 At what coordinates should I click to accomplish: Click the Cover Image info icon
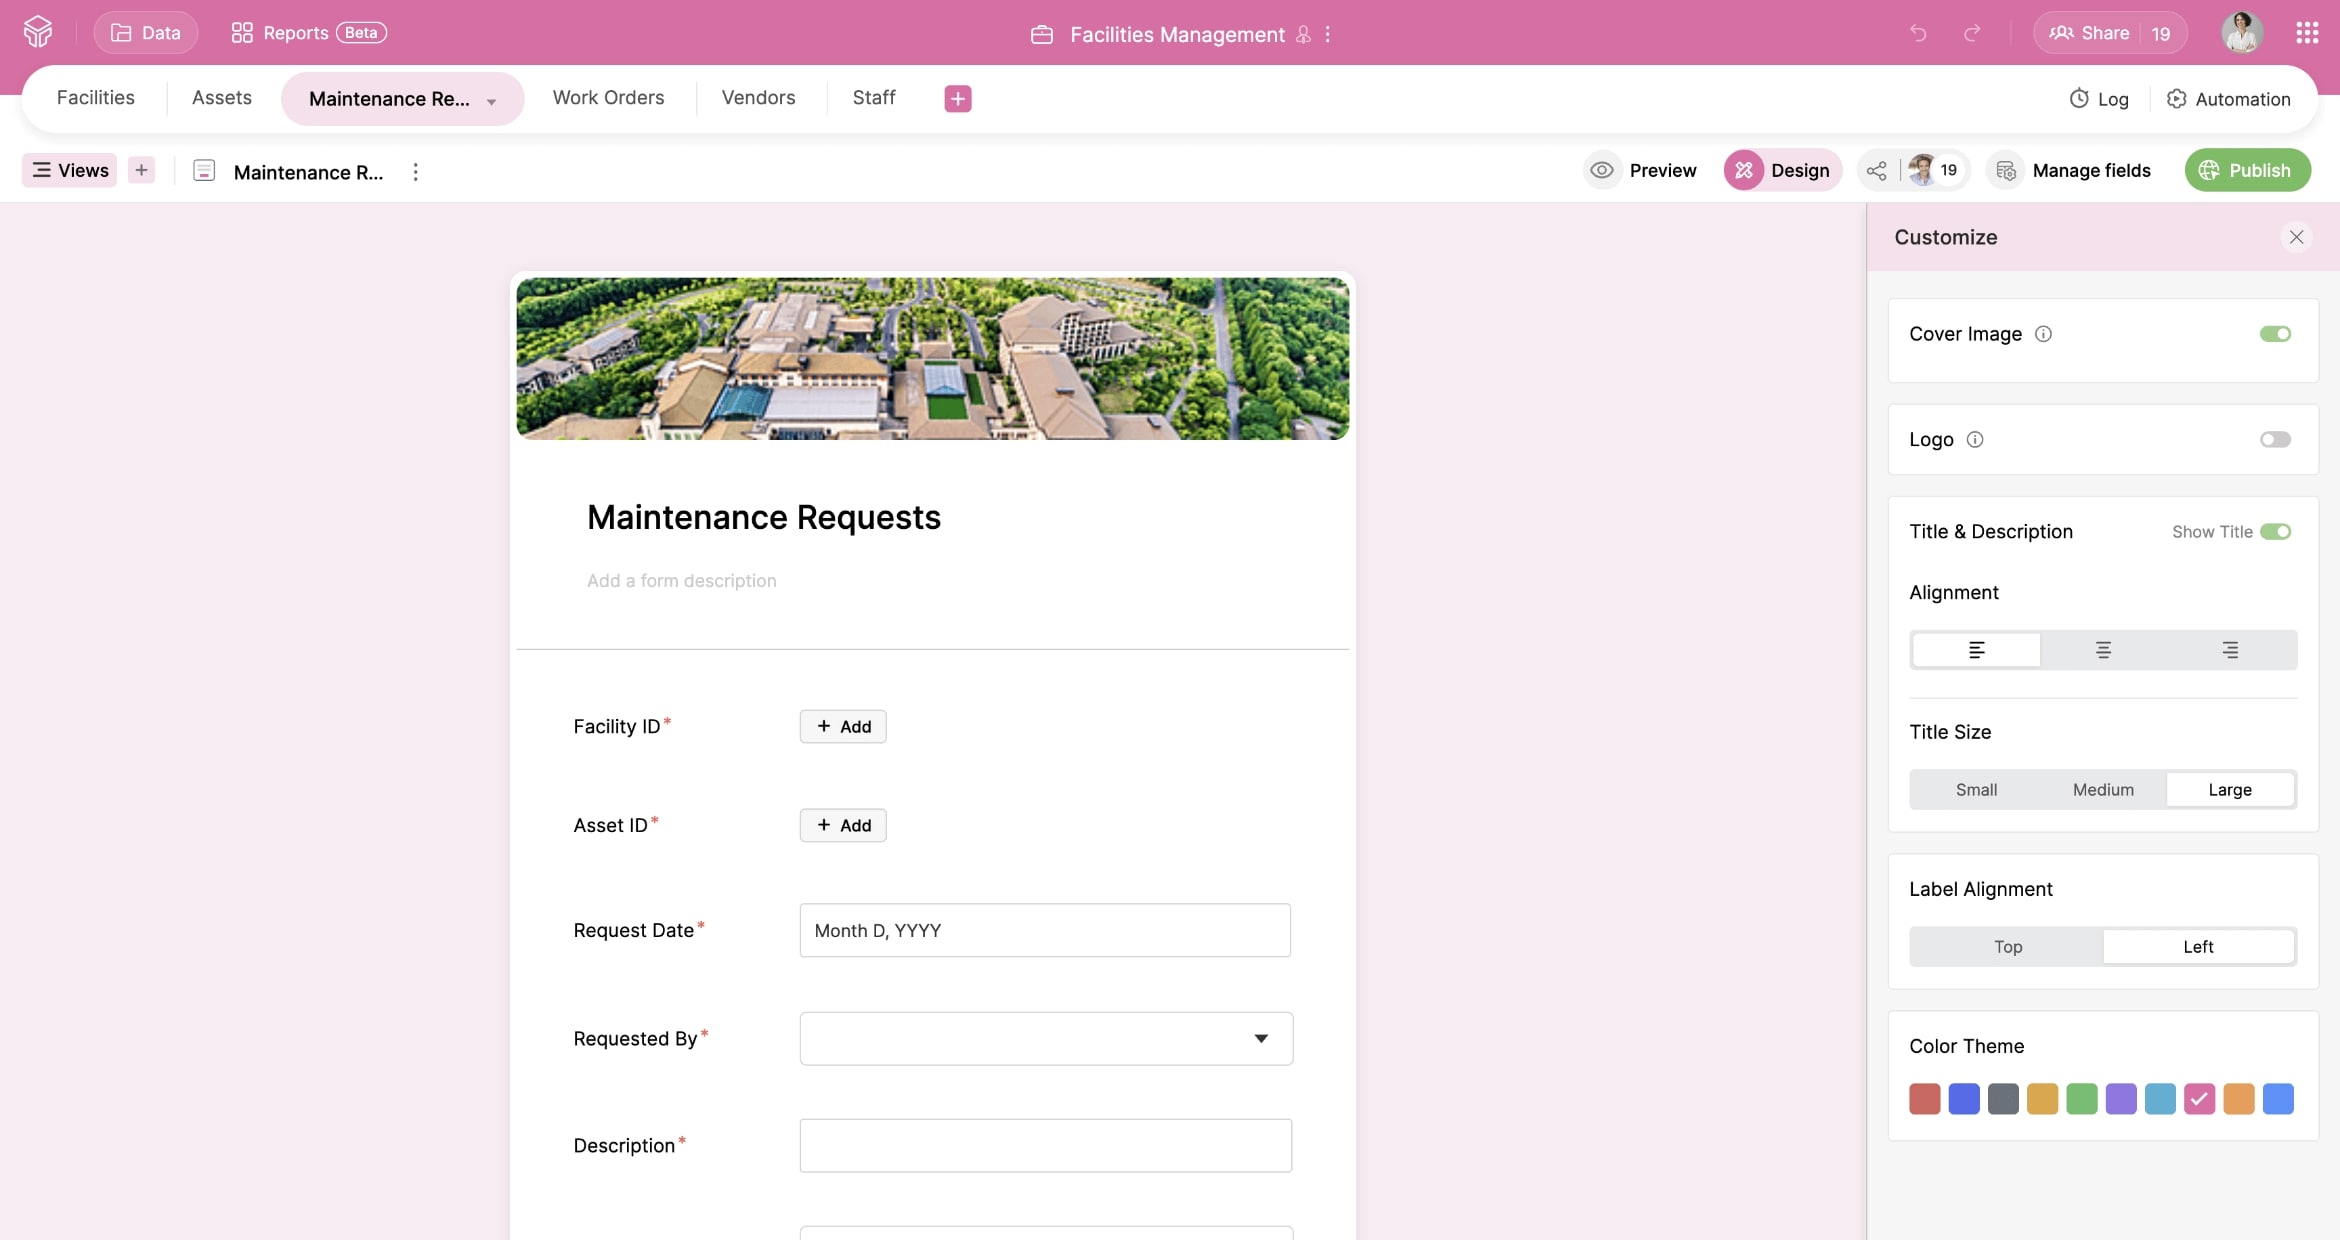coord(2043,334)
